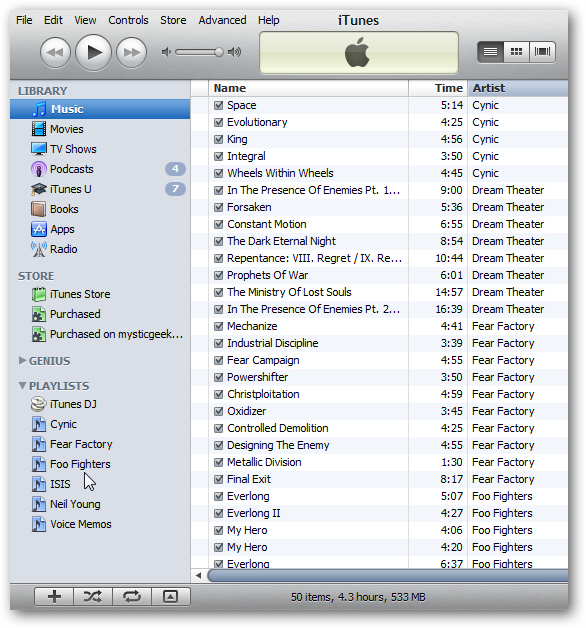The height and width of the screenshot is (628, 586).
Task: Collapse the Playlists section
Action: tap(22, 386)
